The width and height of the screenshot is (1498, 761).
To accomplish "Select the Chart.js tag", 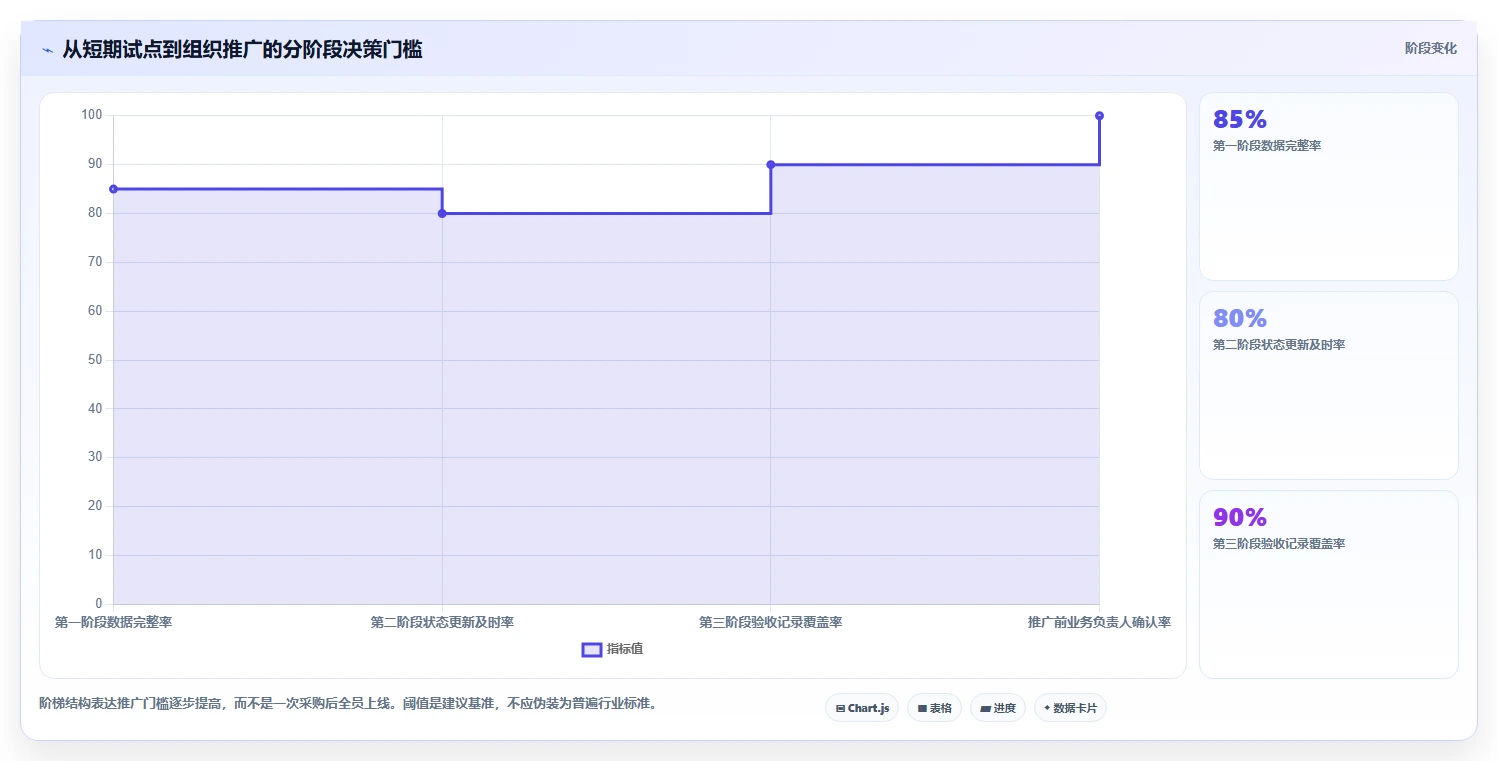I will 862,708.
